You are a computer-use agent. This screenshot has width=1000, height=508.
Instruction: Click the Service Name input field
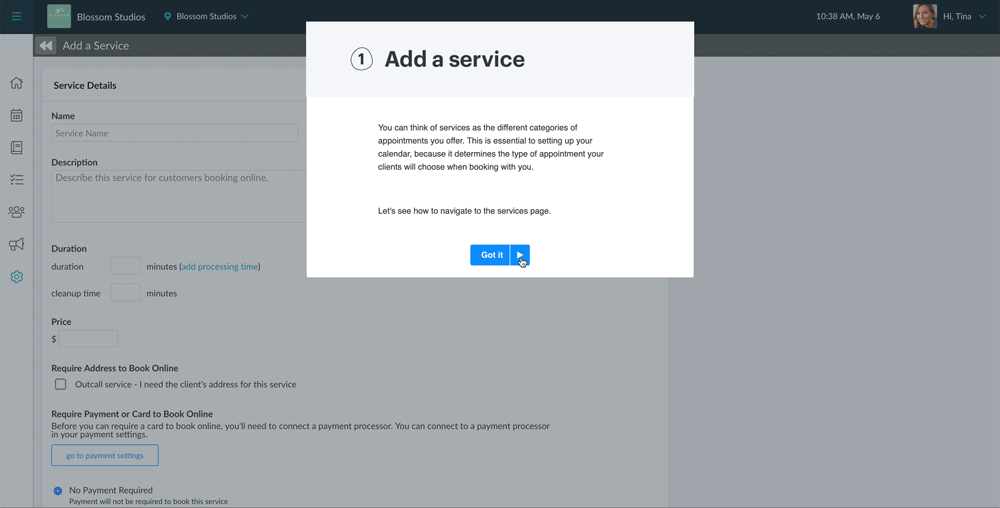[x=175, y=133]
